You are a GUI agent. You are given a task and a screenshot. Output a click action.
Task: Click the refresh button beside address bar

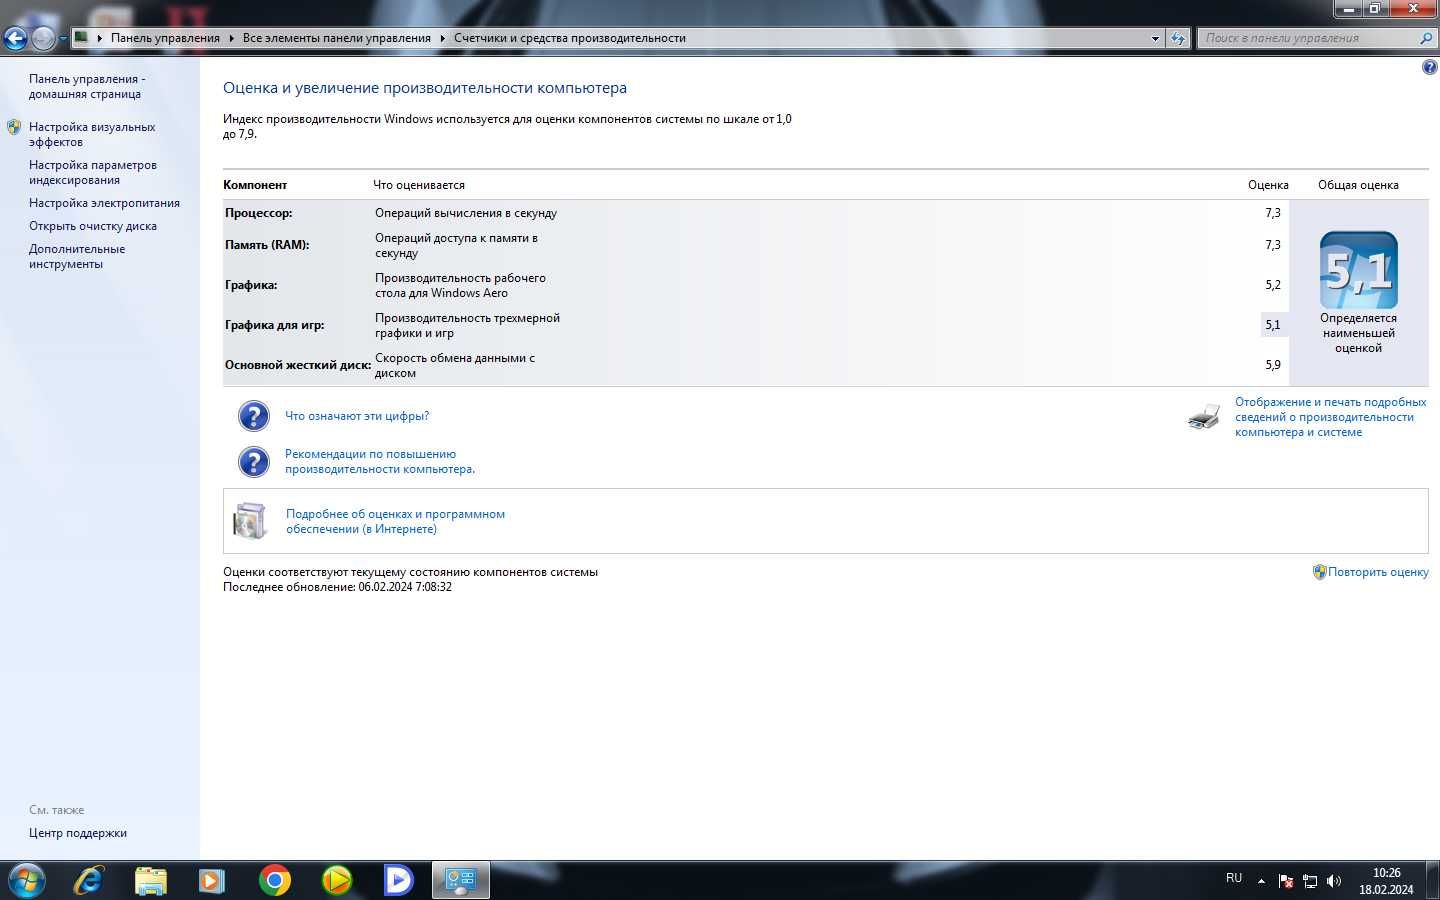pyautogui.click(x=1178, y=38)
